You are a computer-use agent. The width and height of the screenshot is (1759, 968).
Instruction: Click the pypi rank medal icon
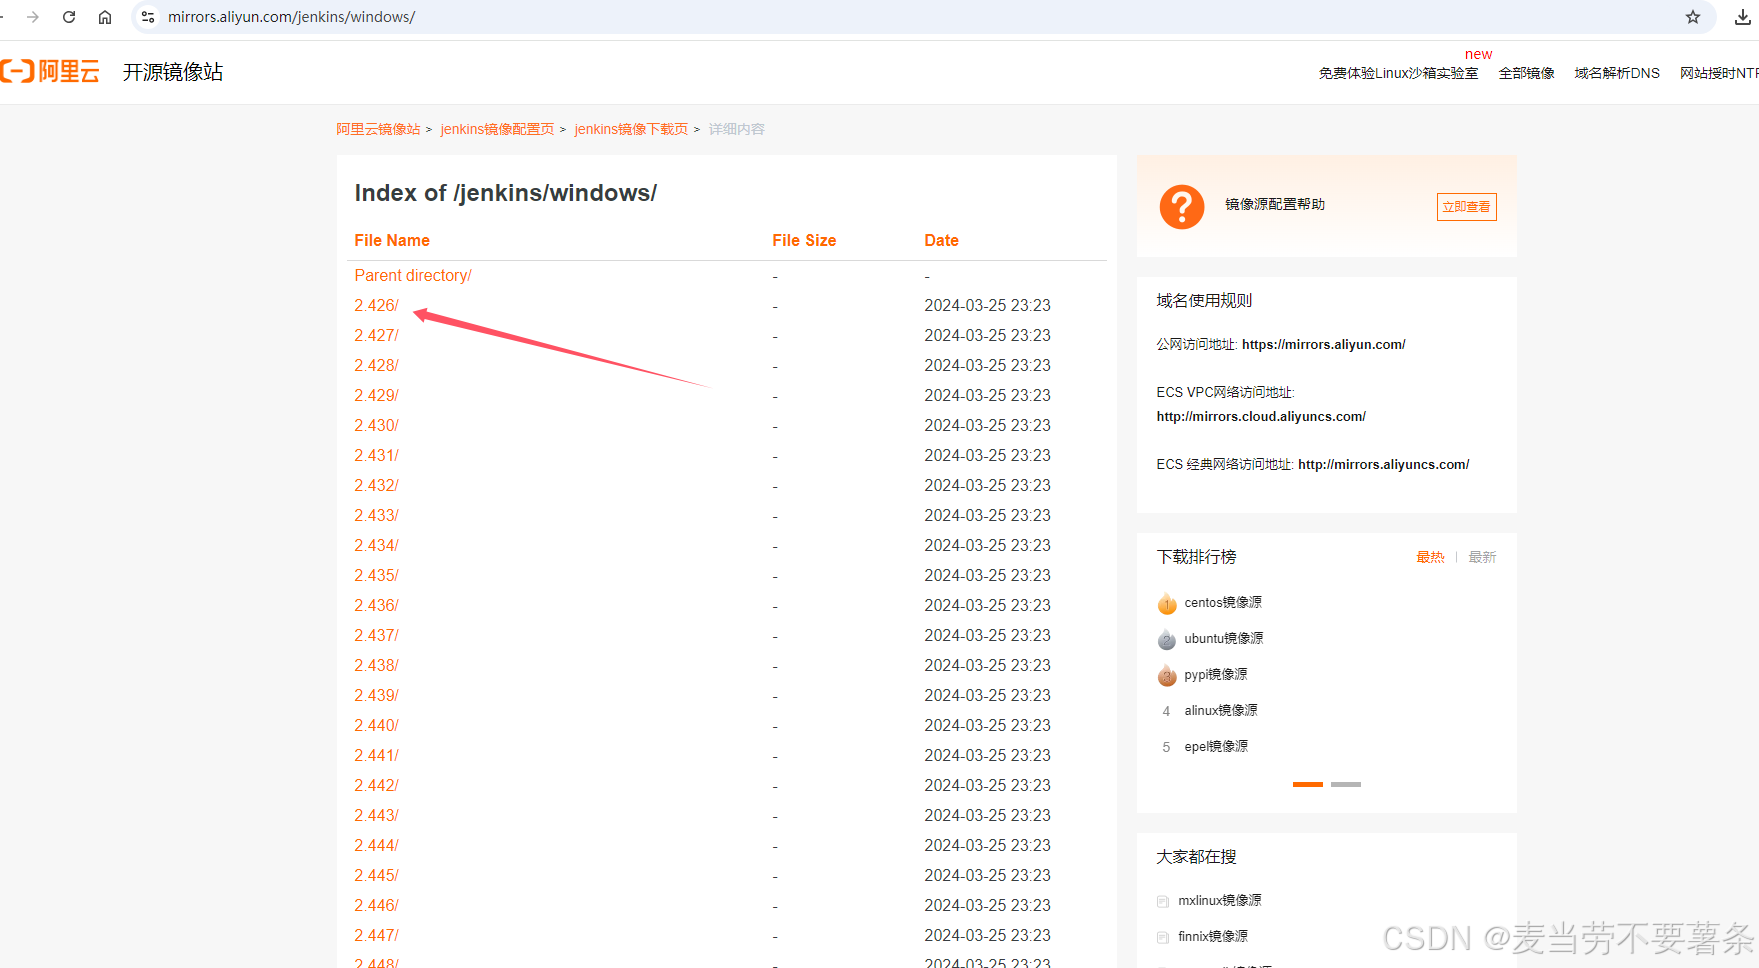click(x=1167, y=675)
